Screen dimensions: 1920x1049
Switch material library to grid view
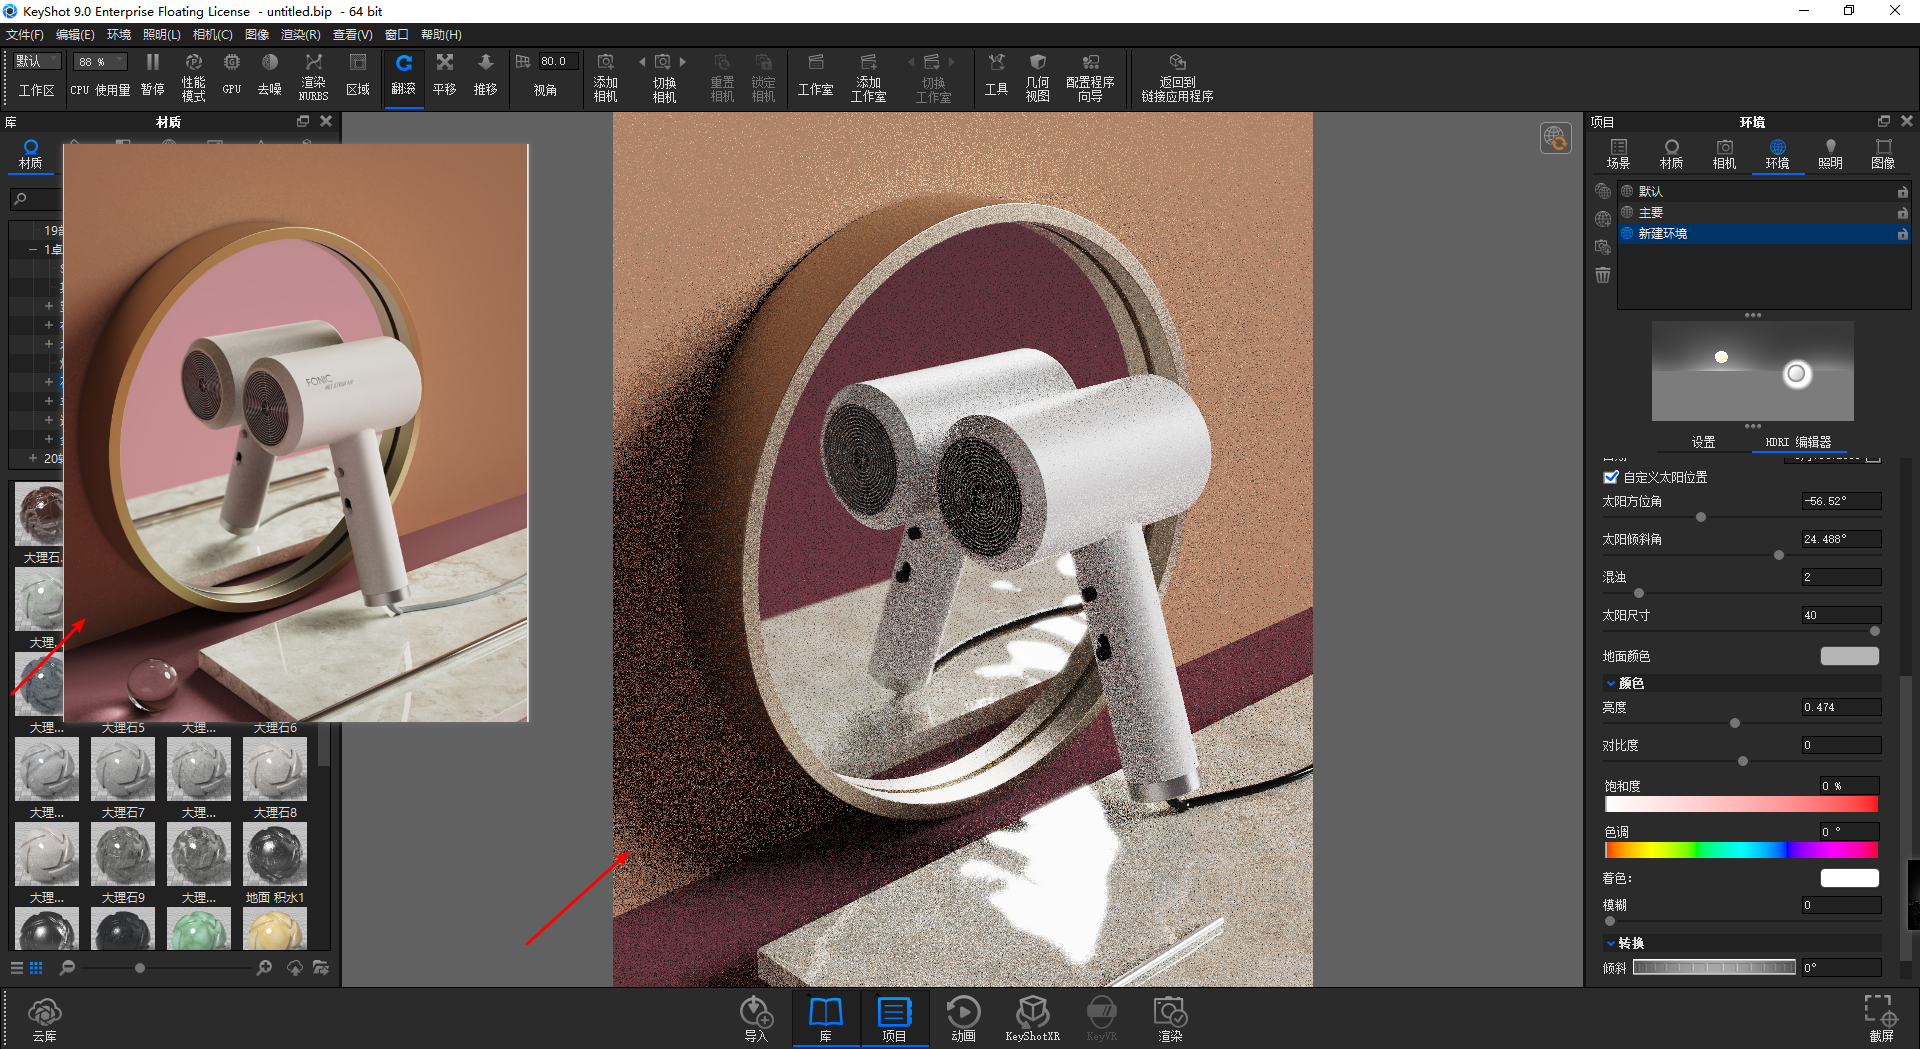coord(36,968)
